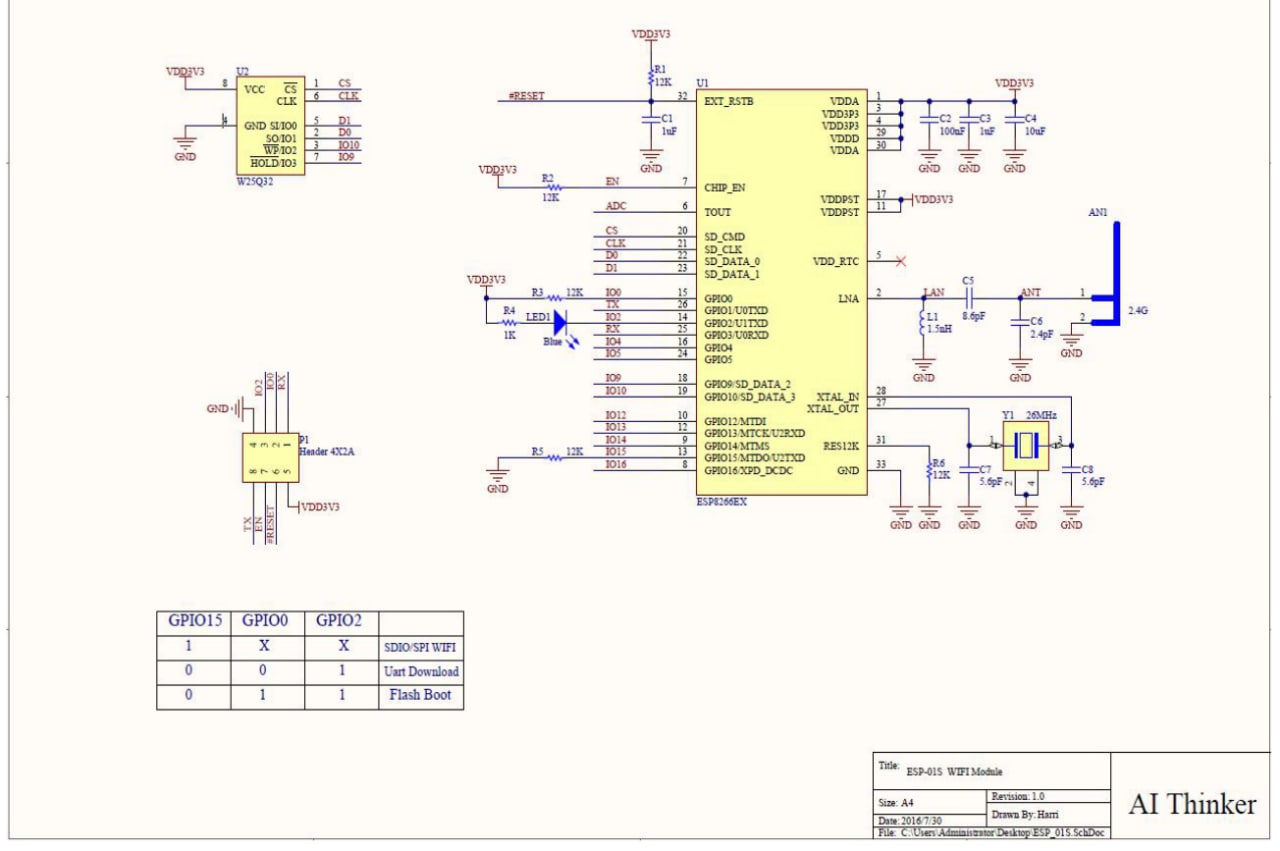Click the 'RES12K' pin label

click(x=839, y=446)
